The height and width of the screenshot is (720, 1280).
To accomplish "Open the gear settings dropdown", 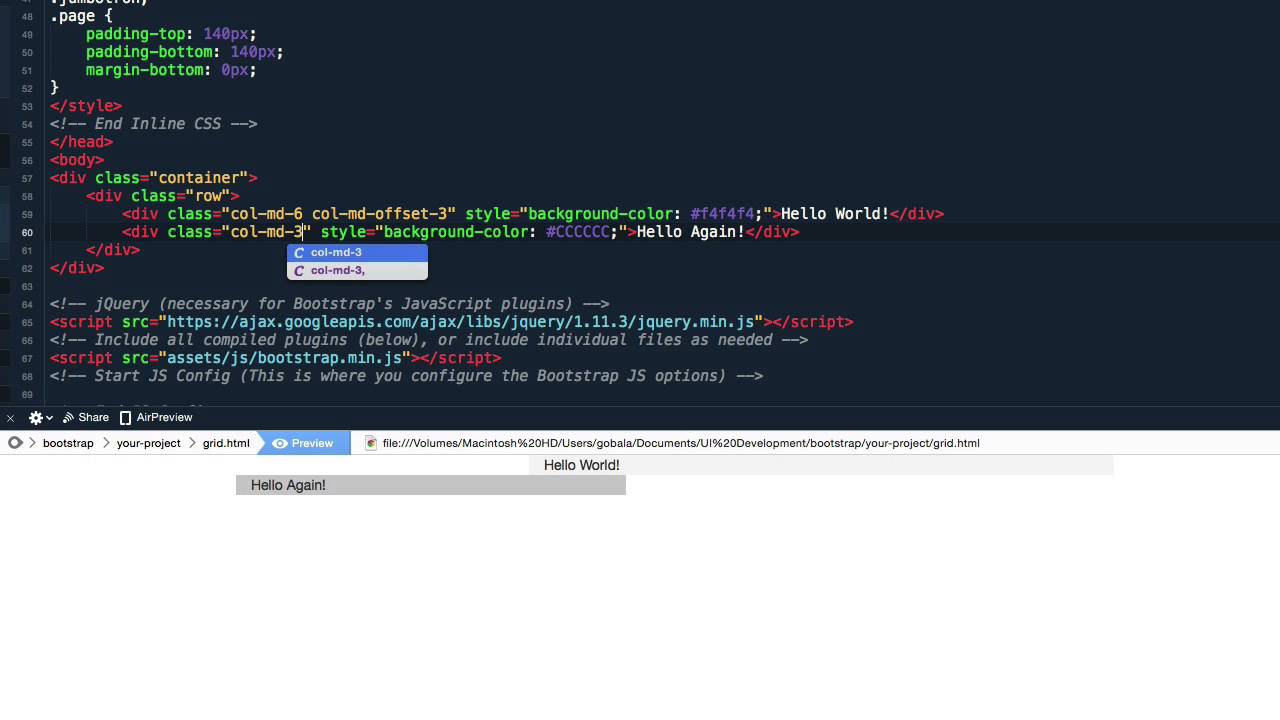I will coord(40,418).
